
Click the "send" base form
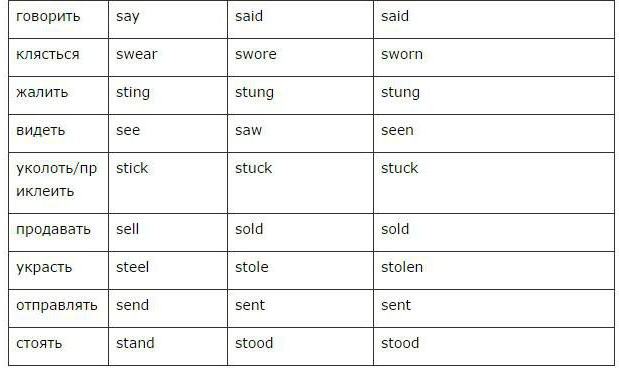(132, 305)
